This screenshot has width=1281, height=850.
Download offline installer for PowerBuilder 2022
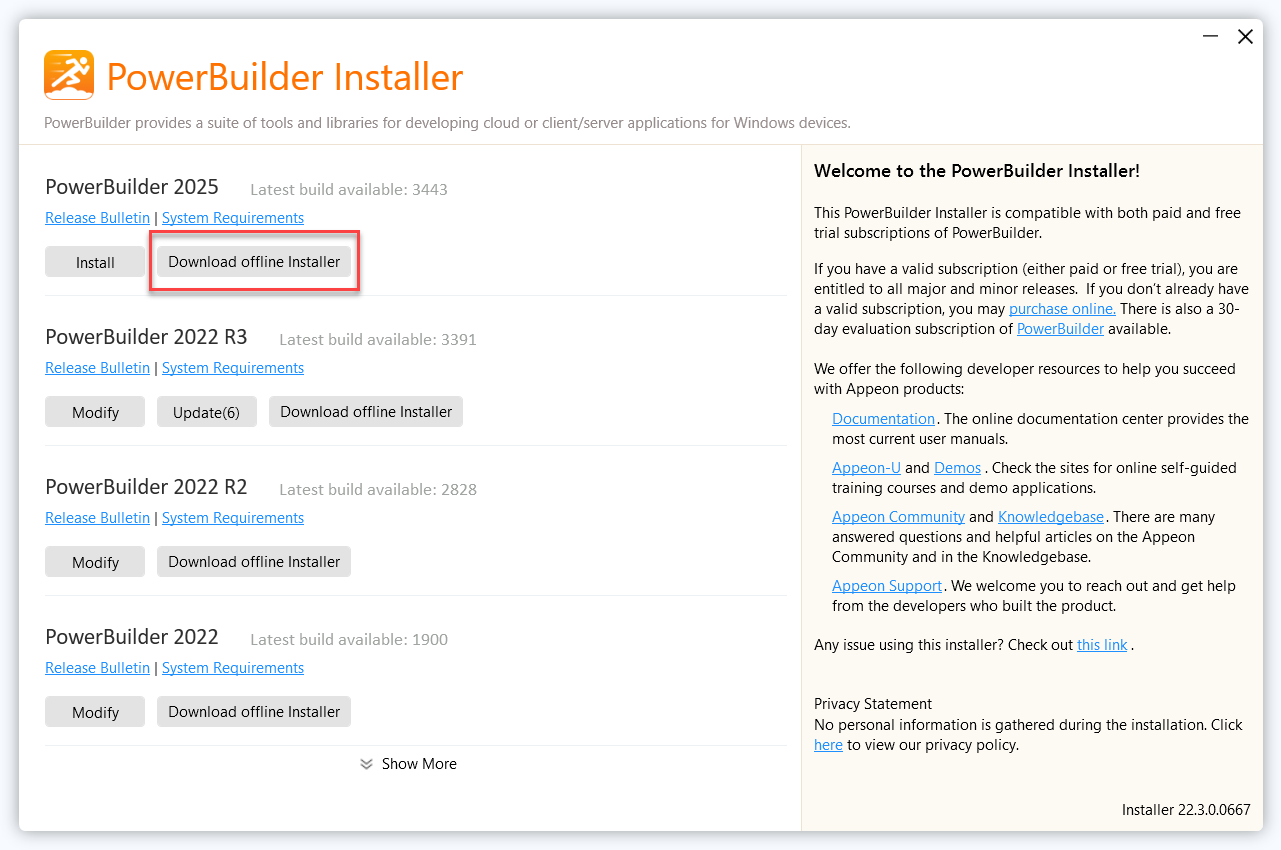coord(254,712)
